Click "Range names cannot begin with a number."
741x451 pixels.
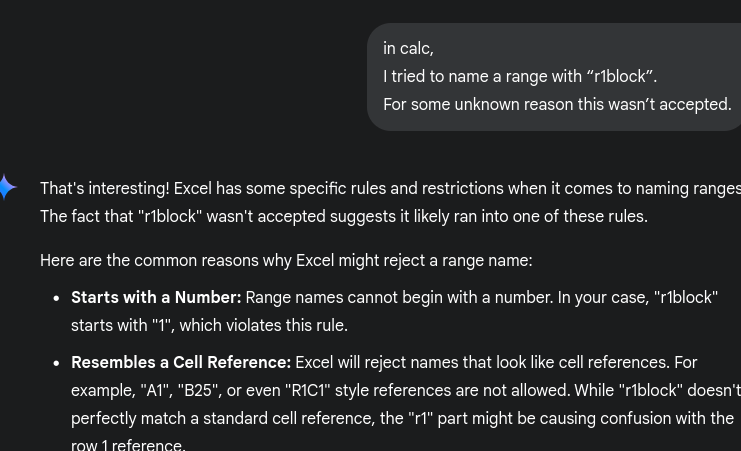pyautogui.click(x=399, y=297)
